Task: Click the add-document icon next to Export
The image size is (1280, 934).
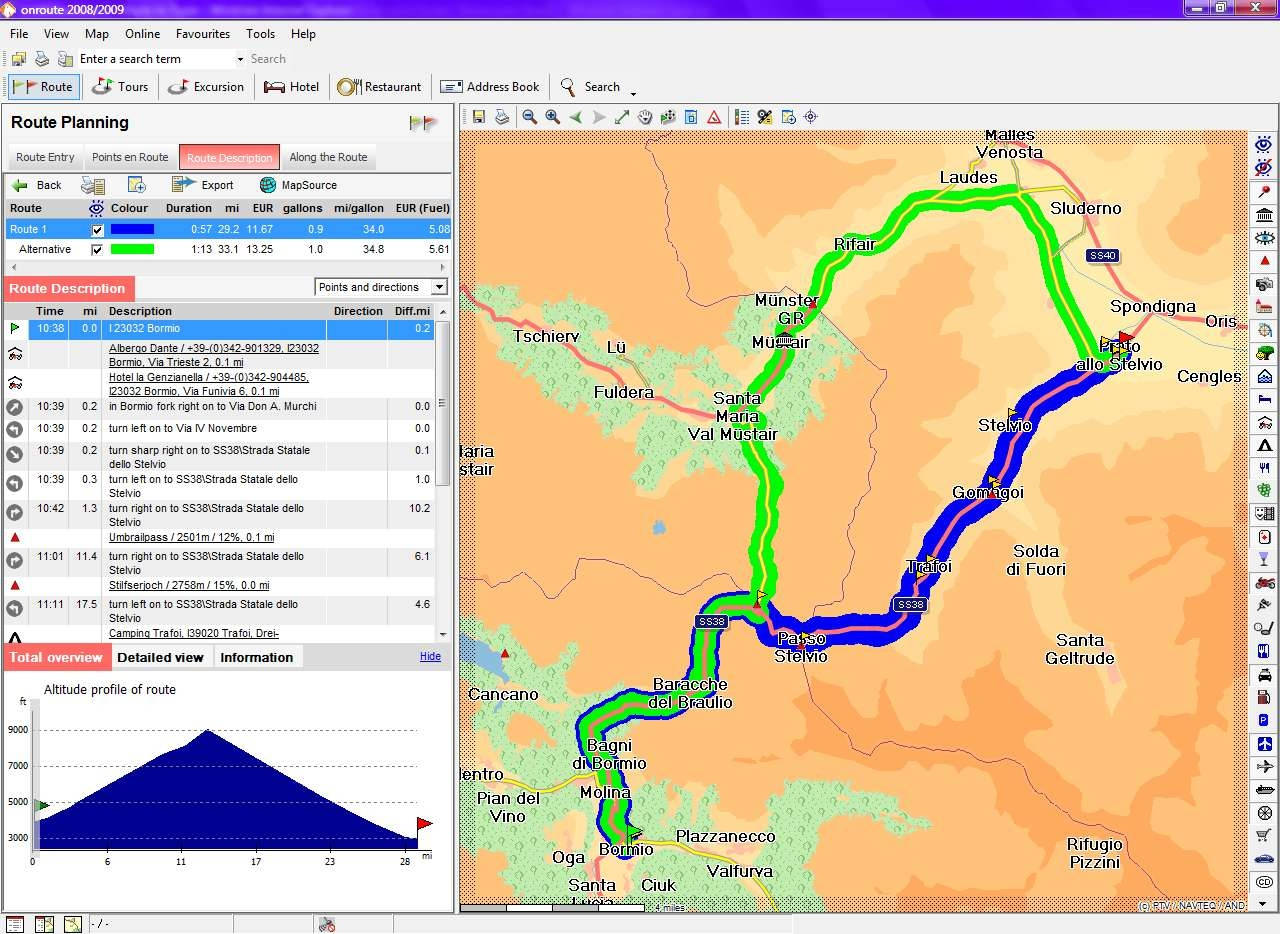Action: pos(137,185)
